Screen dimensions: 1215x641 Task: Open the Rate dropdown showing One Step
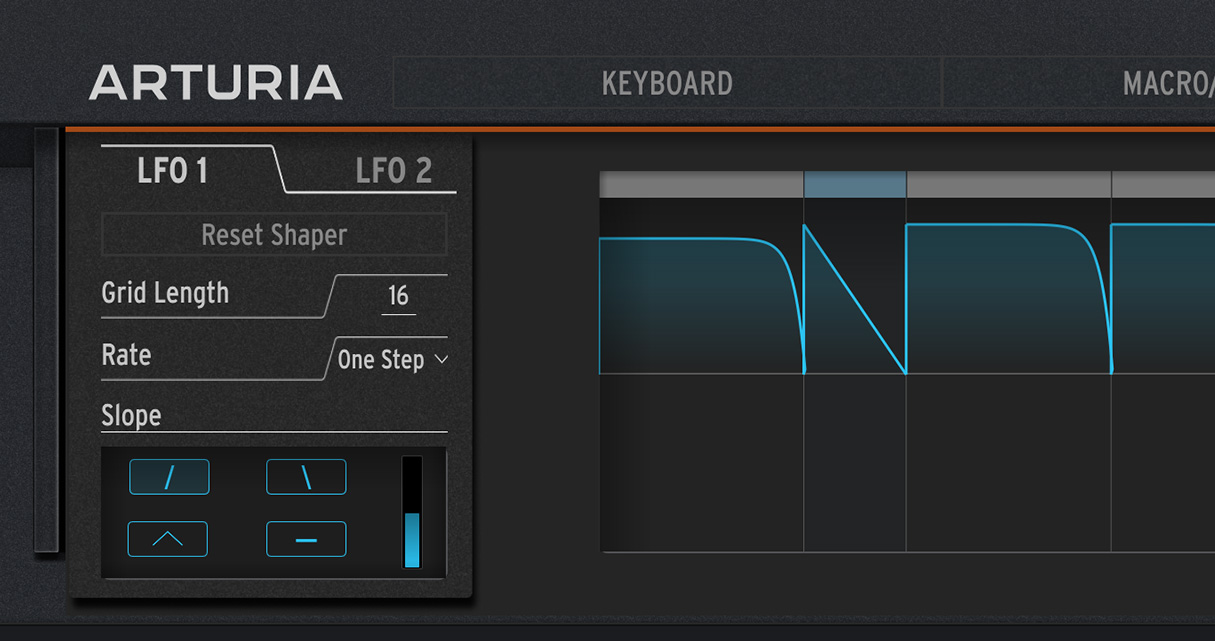pyautogui.click(x=392, y=360)
